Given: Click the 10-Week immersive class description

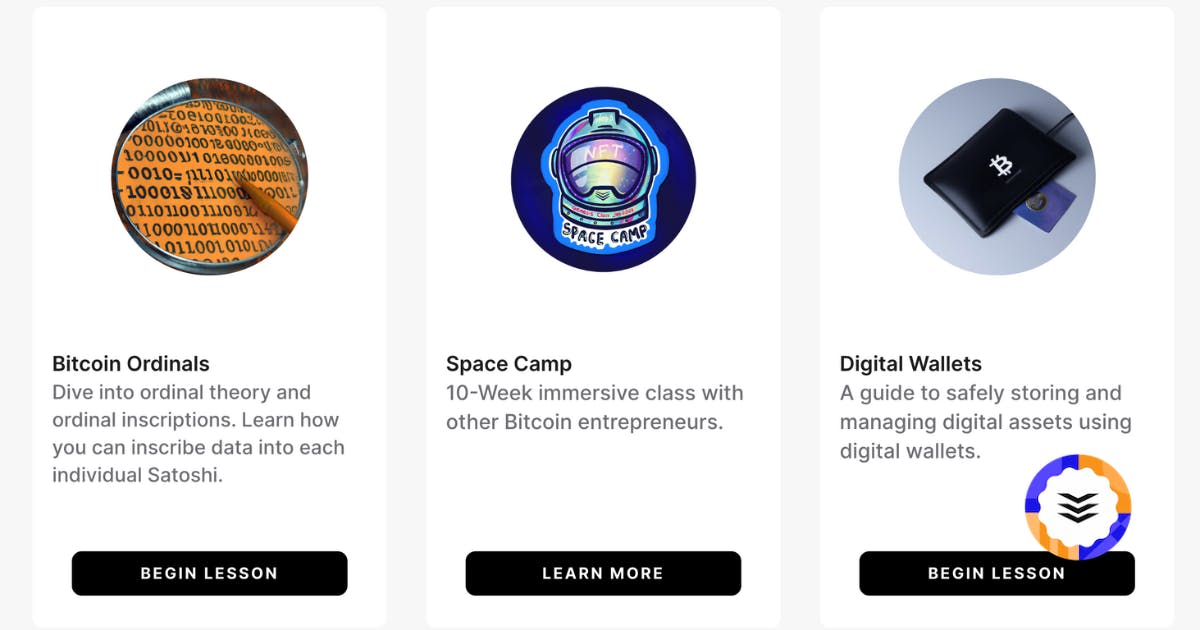Looking at the screenshot, I should pyautogui.click(x=596, y=408).
